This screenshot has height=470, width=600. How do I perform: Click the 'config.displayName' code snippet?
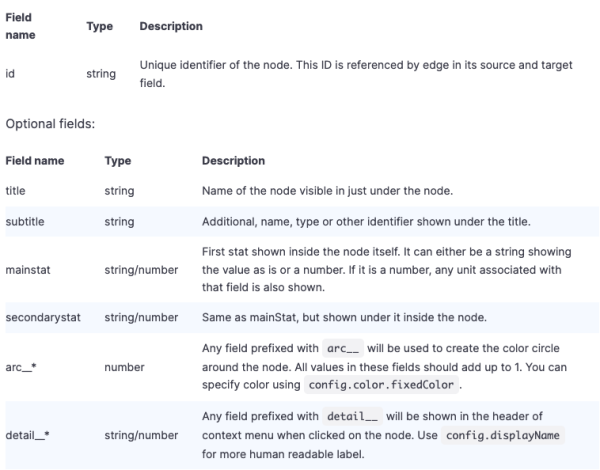coord(503,435)
